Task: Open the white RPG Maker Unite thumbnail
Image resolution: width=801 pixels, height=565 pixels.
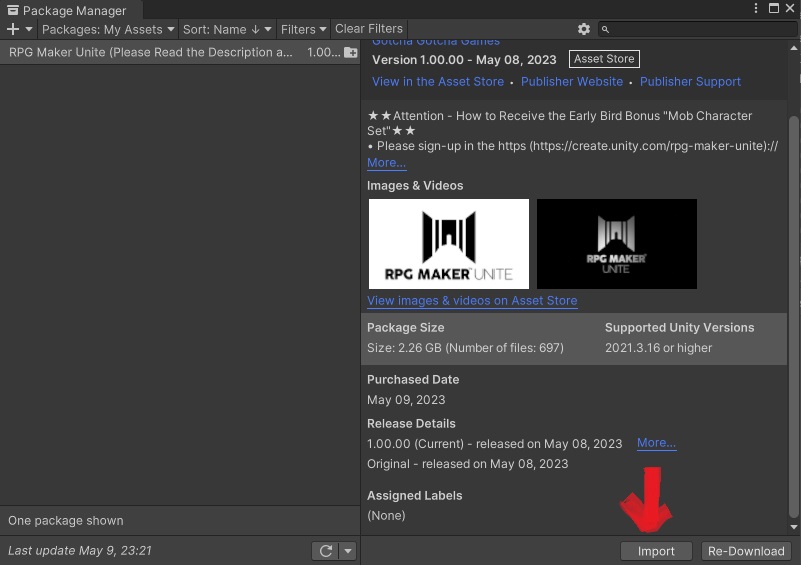Action: (x=449, y=244)
